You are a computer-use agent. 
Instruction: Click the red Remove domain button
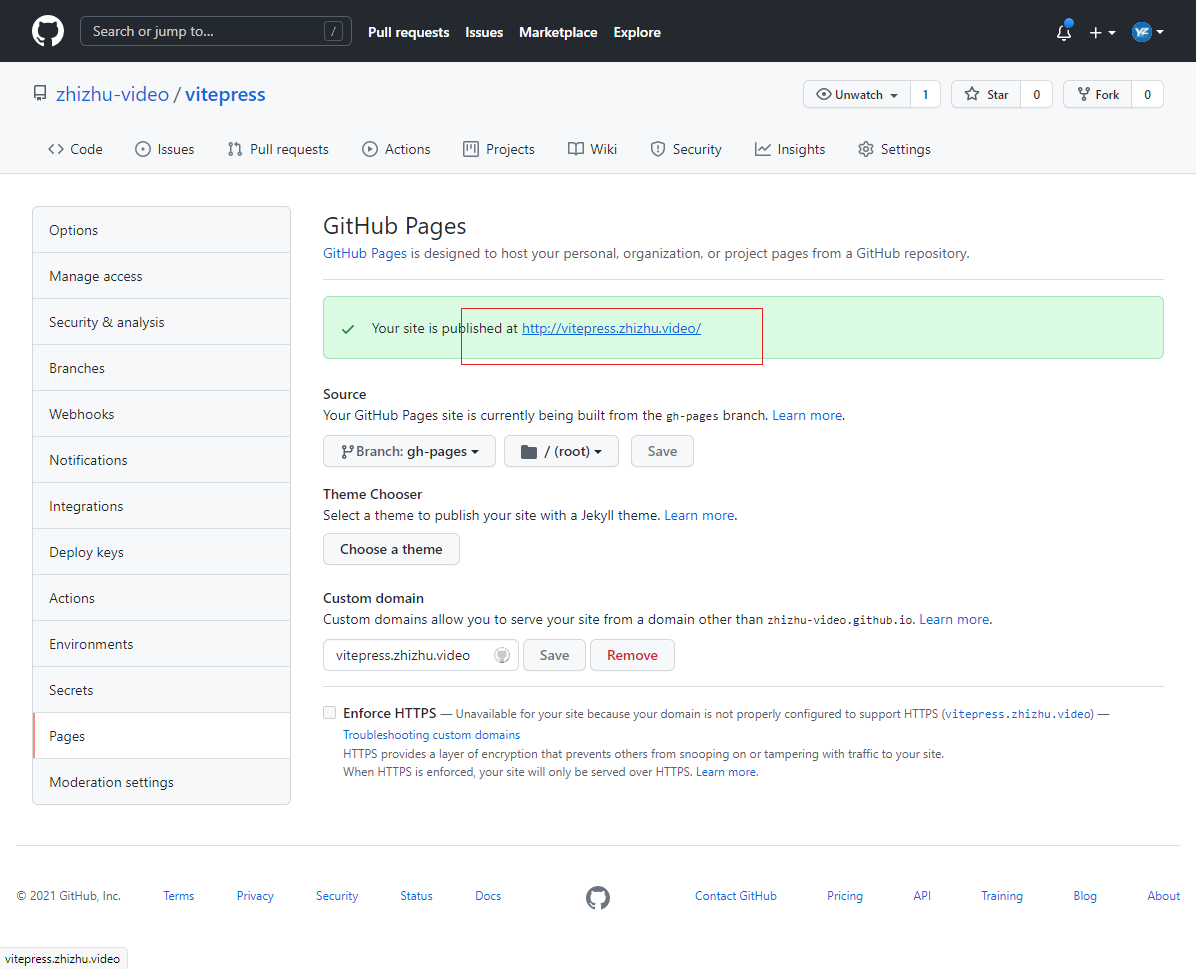pyautogui.click(x=632, y=655)
